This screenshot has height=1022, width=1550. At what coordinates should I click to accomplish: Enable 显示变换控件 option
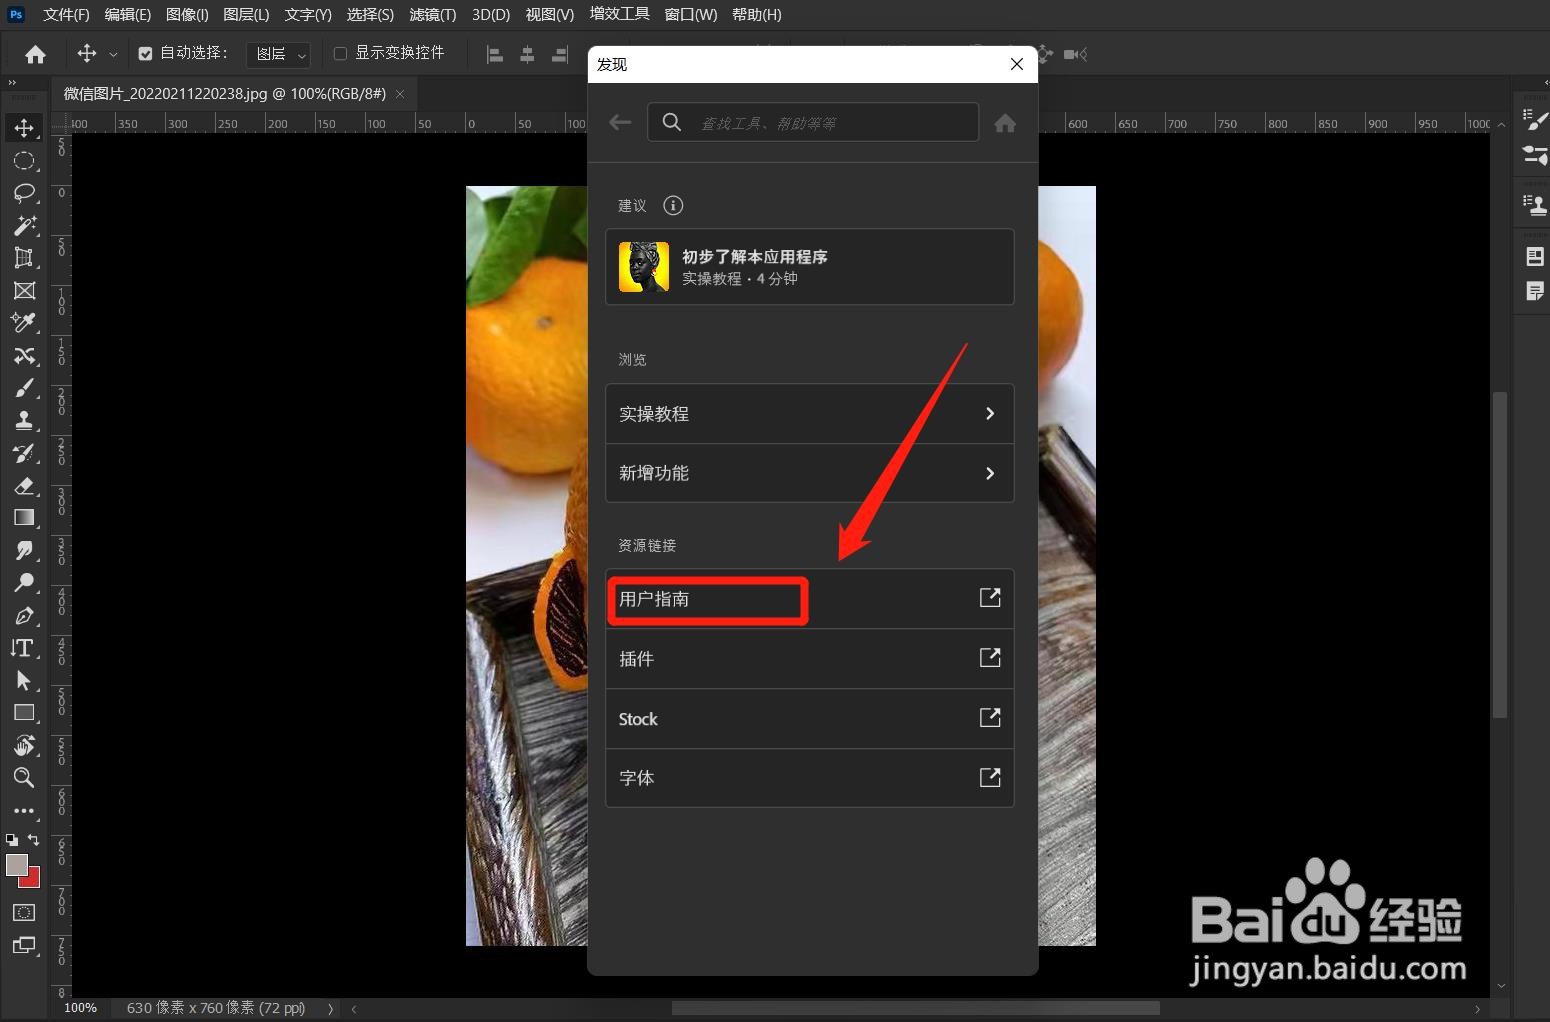coord(340,53)
